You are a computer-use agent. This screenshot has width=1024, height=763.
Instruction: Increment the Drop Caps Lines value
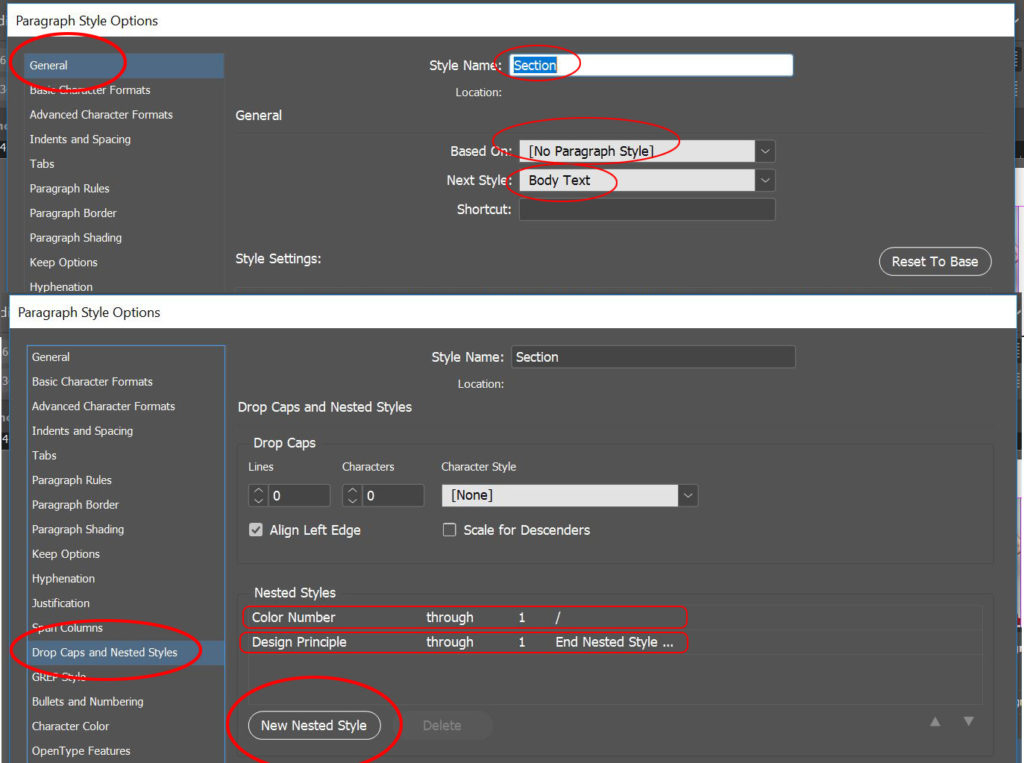(x=258, y=490)
